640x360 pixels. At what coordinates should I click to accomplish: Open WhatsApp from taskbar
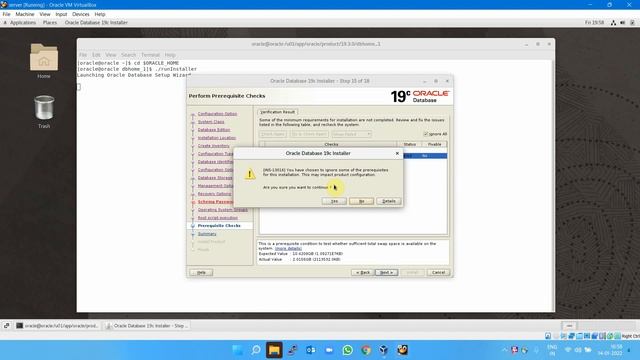347,350
